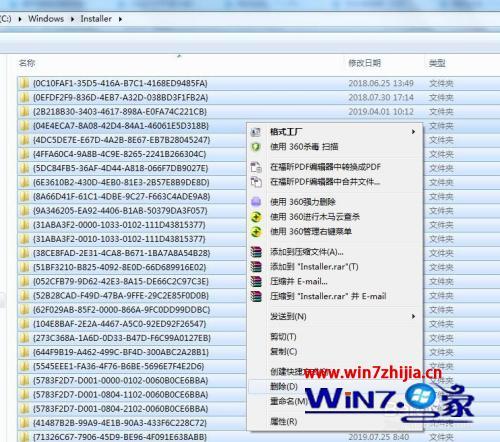This screenshot has height=442, width=500.
Task: Click the 360 木马云查杀 icon
Action: (256, 217)
